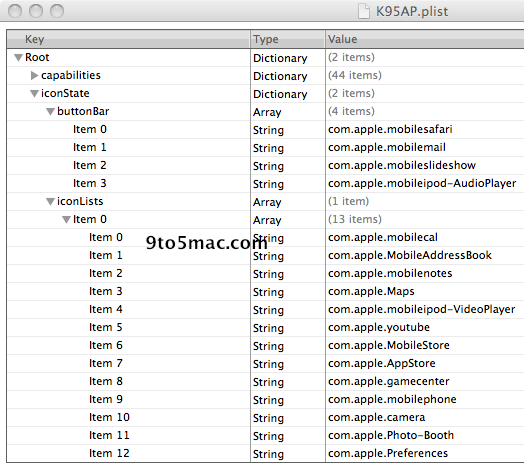Select the Item 12 key
Viewport: 524px width, 468px height.
click(x=109, y=453)
